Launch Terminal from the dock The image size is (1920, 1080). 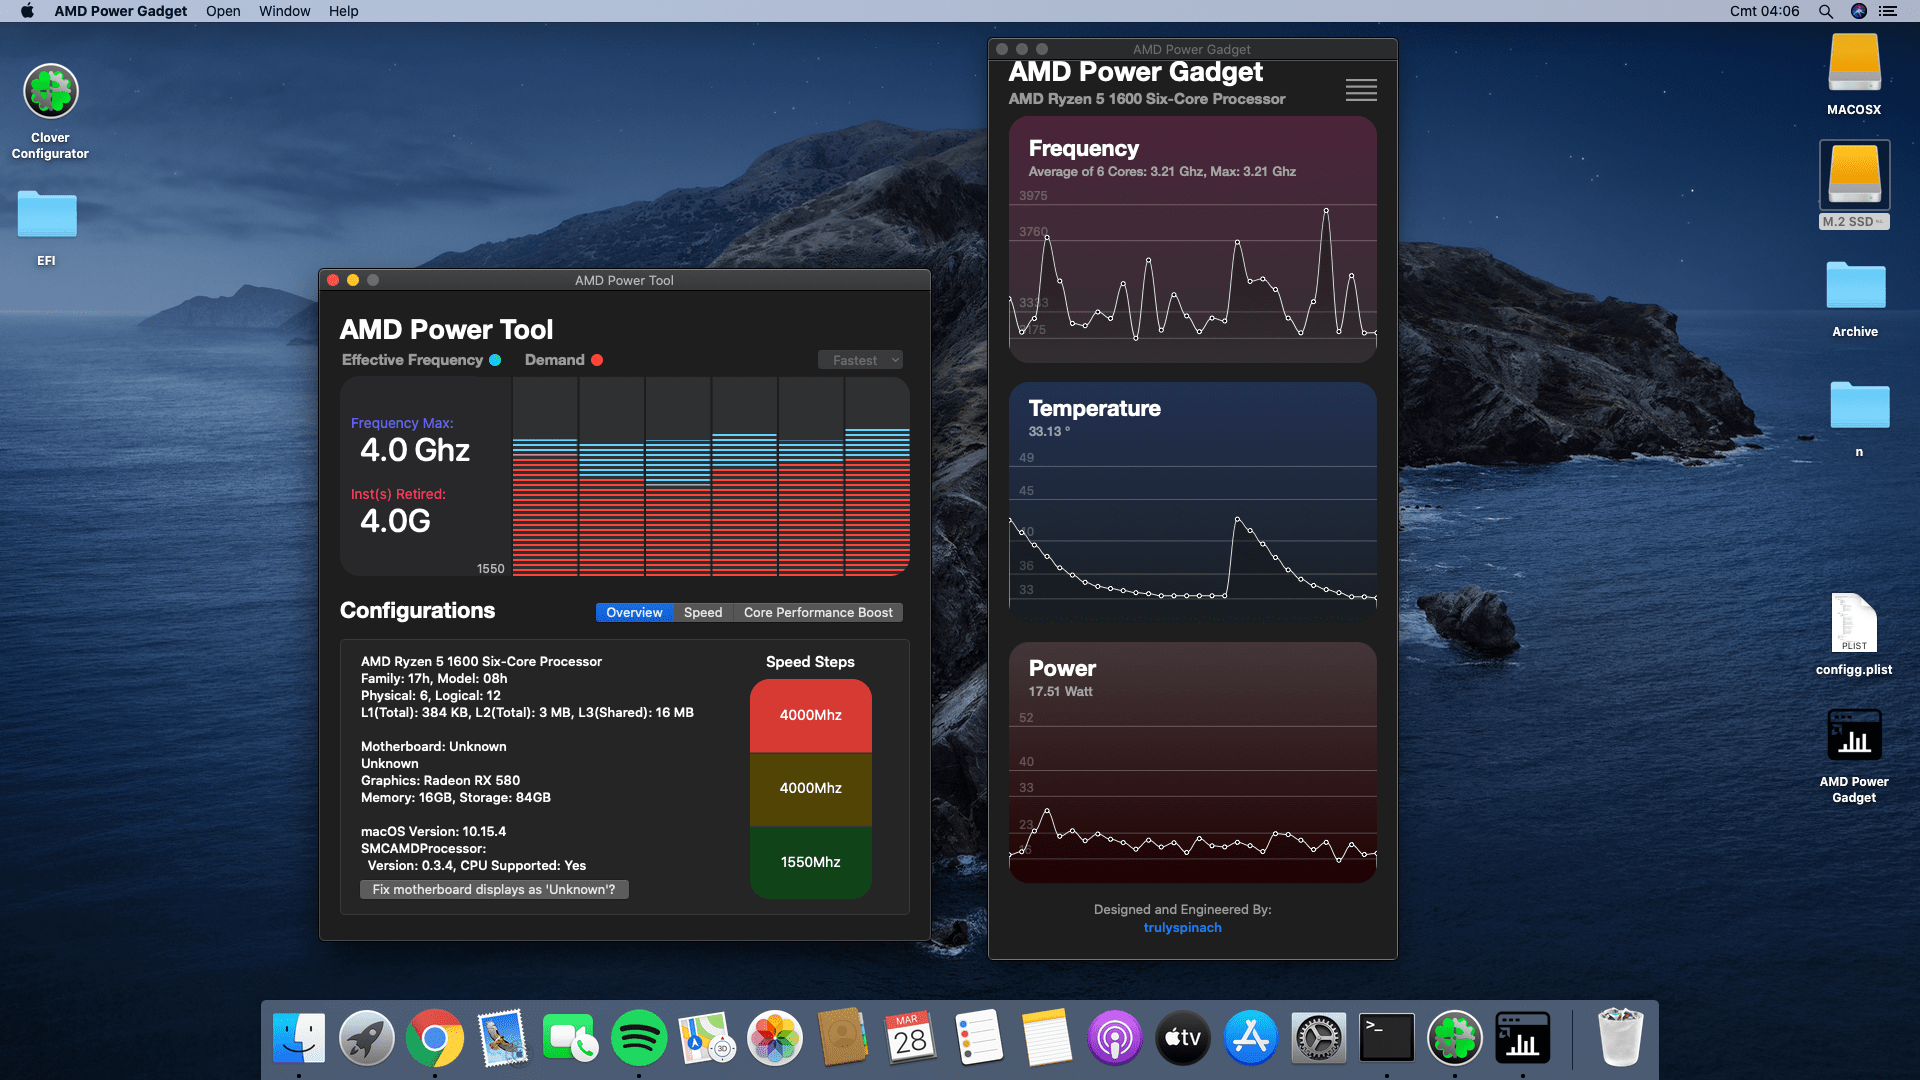(1386, 1038)
